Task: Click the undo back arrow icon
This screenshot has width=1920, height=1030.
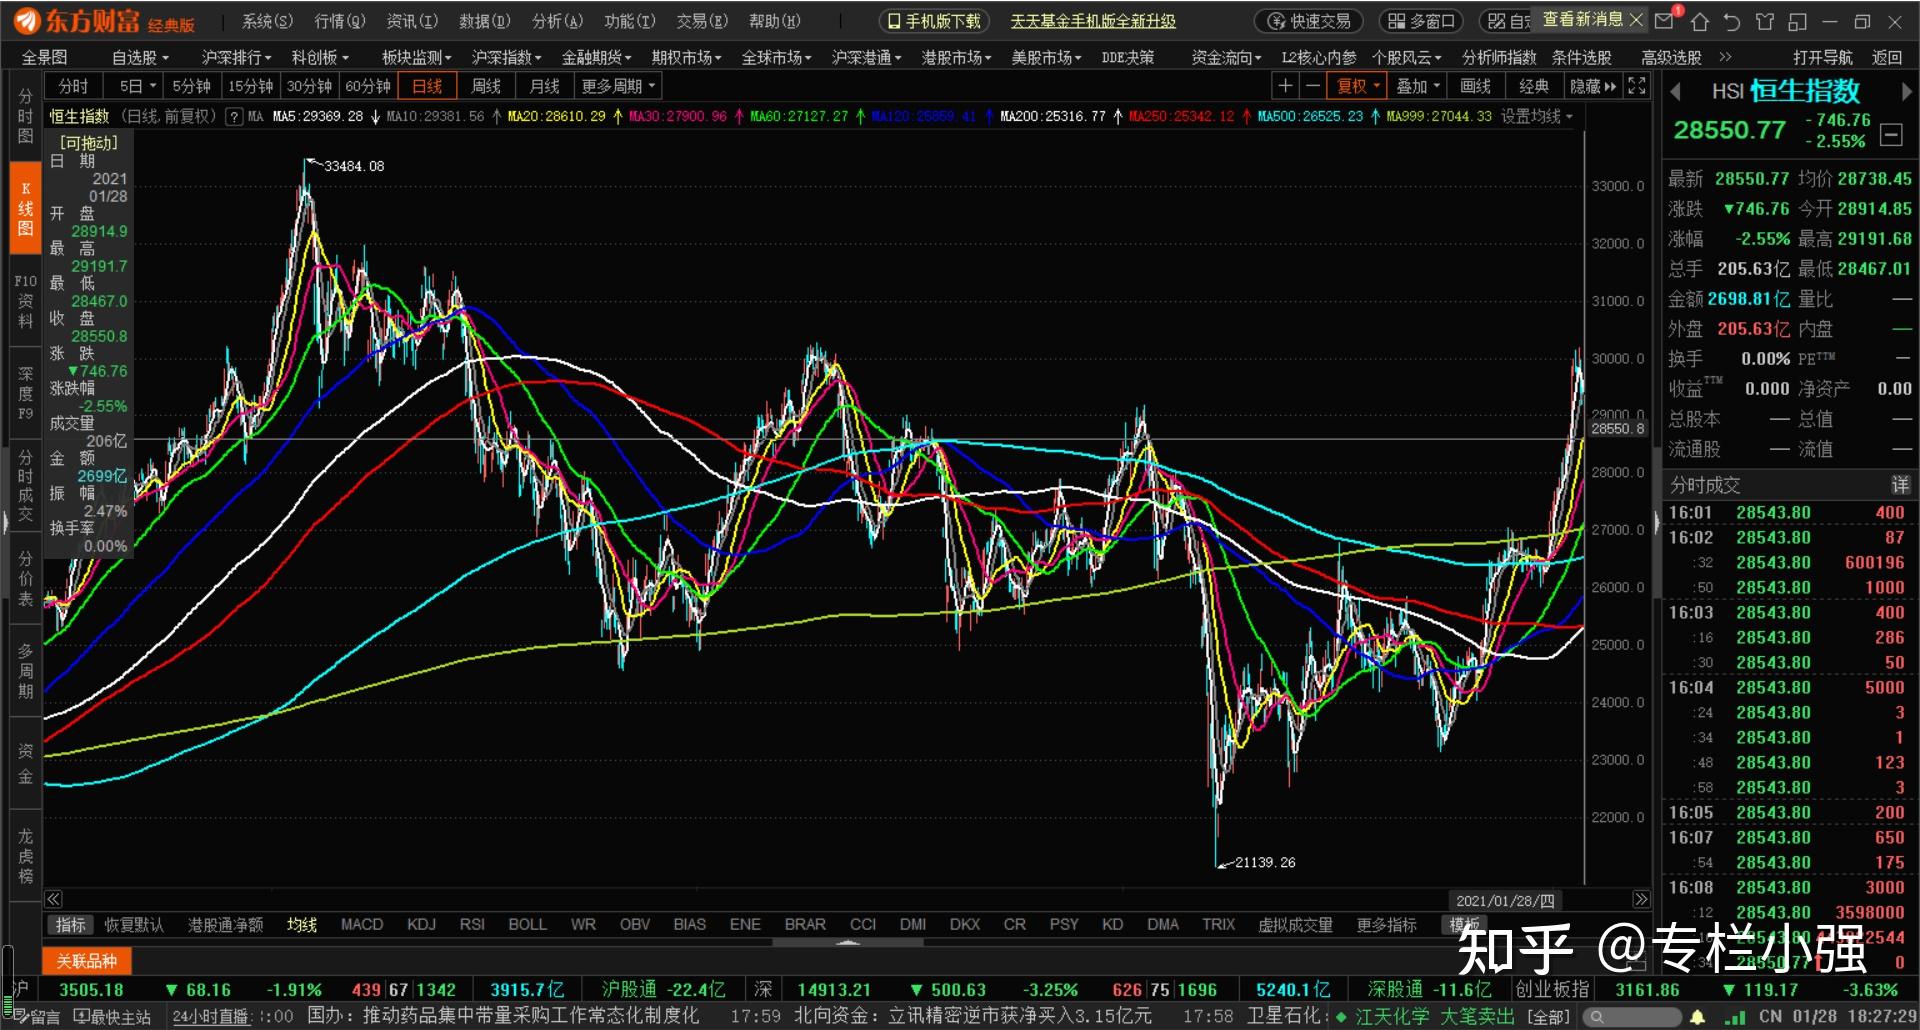Action: click(x=1732, y=21)
